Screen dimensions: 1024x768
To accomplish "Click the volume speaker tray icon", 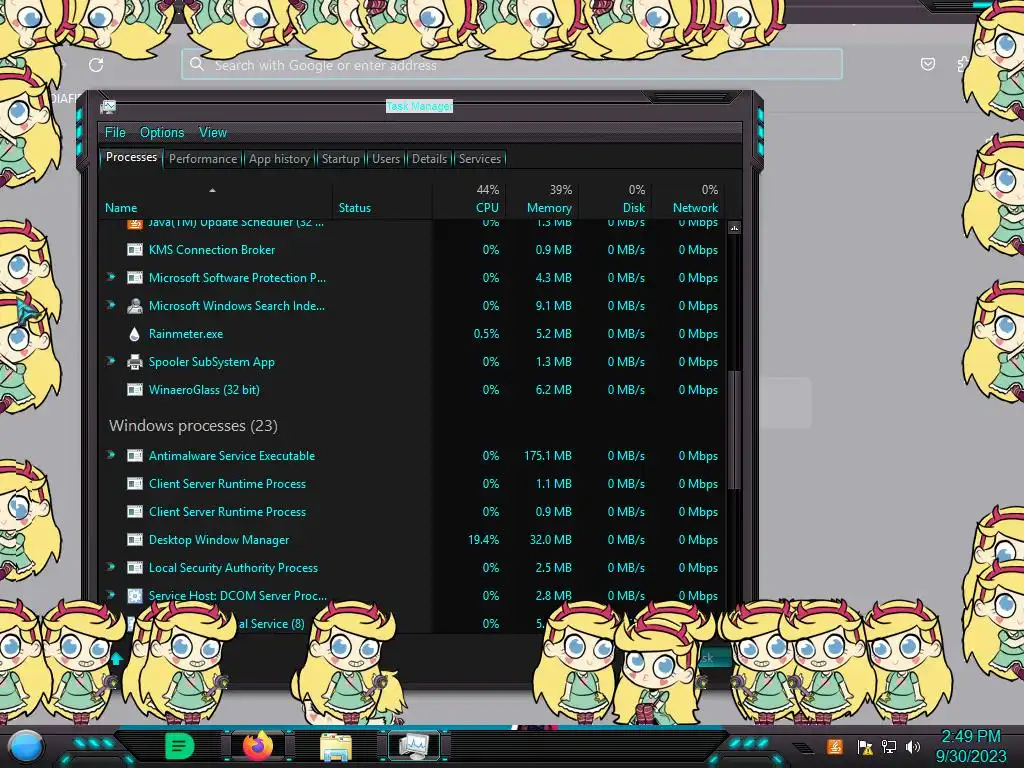I will coord(913,747).
